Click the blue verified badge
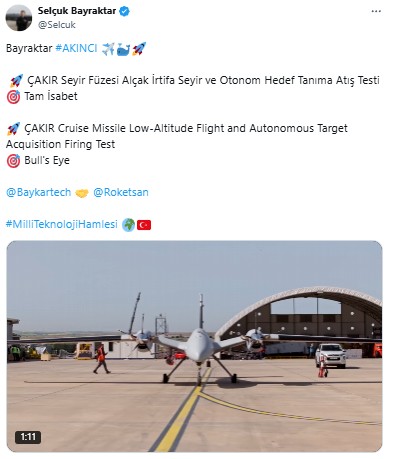Viewport: 393px width, 459px height. pyautogui.click(x=124, y=11)
